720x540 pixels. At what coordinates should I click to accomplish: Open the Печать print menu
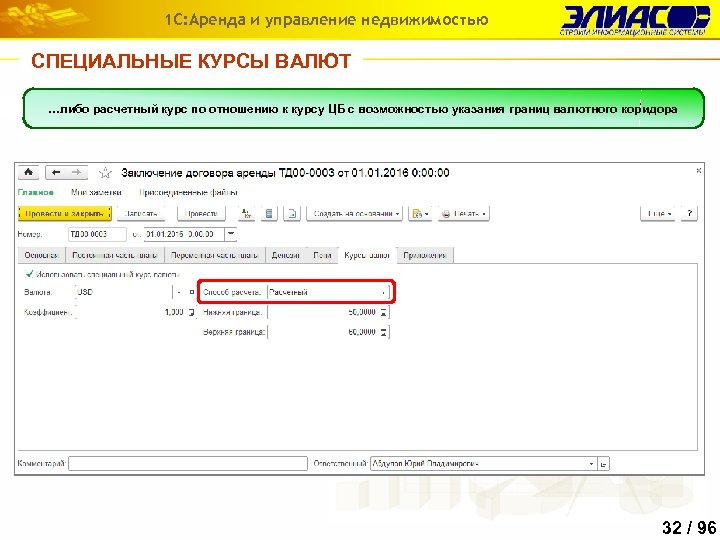pos(464,214)
